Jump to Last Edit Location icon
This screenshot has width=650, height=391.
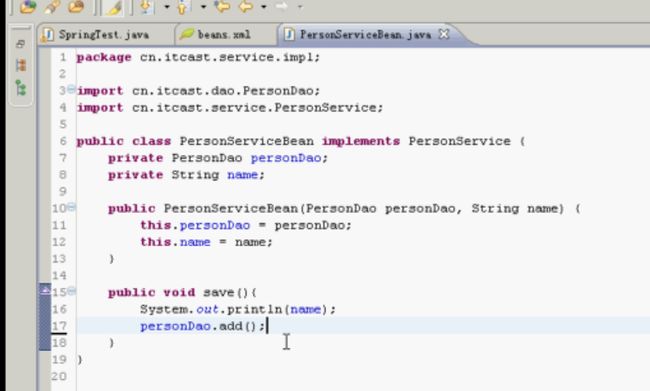(222, 6)
